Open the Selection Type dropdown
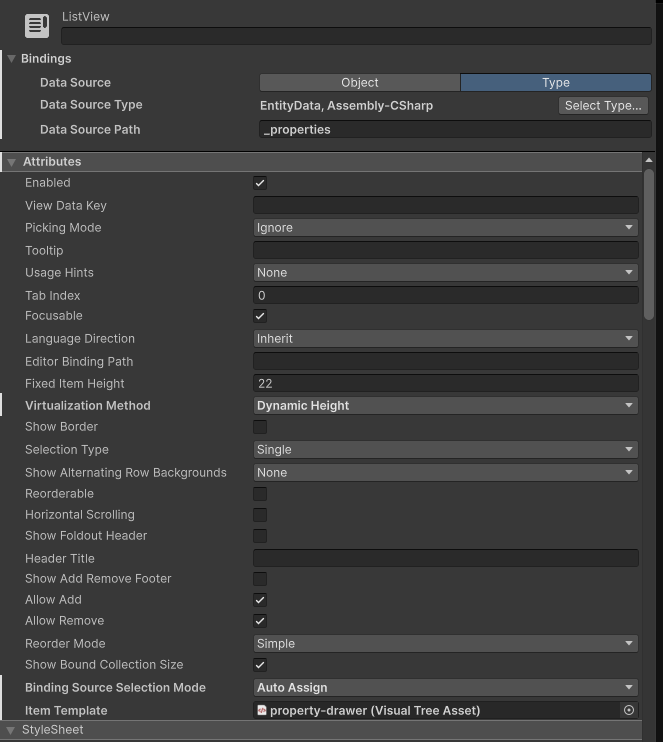Image resolution: width=663 pixels, height=742 pixels. 445,450
